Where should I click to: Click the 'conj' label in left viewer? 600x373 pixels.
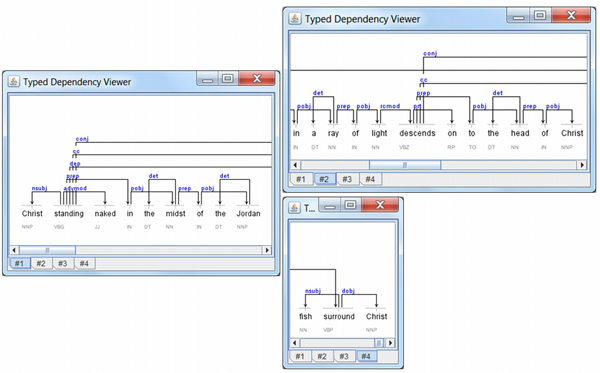[x=82, y=139]
